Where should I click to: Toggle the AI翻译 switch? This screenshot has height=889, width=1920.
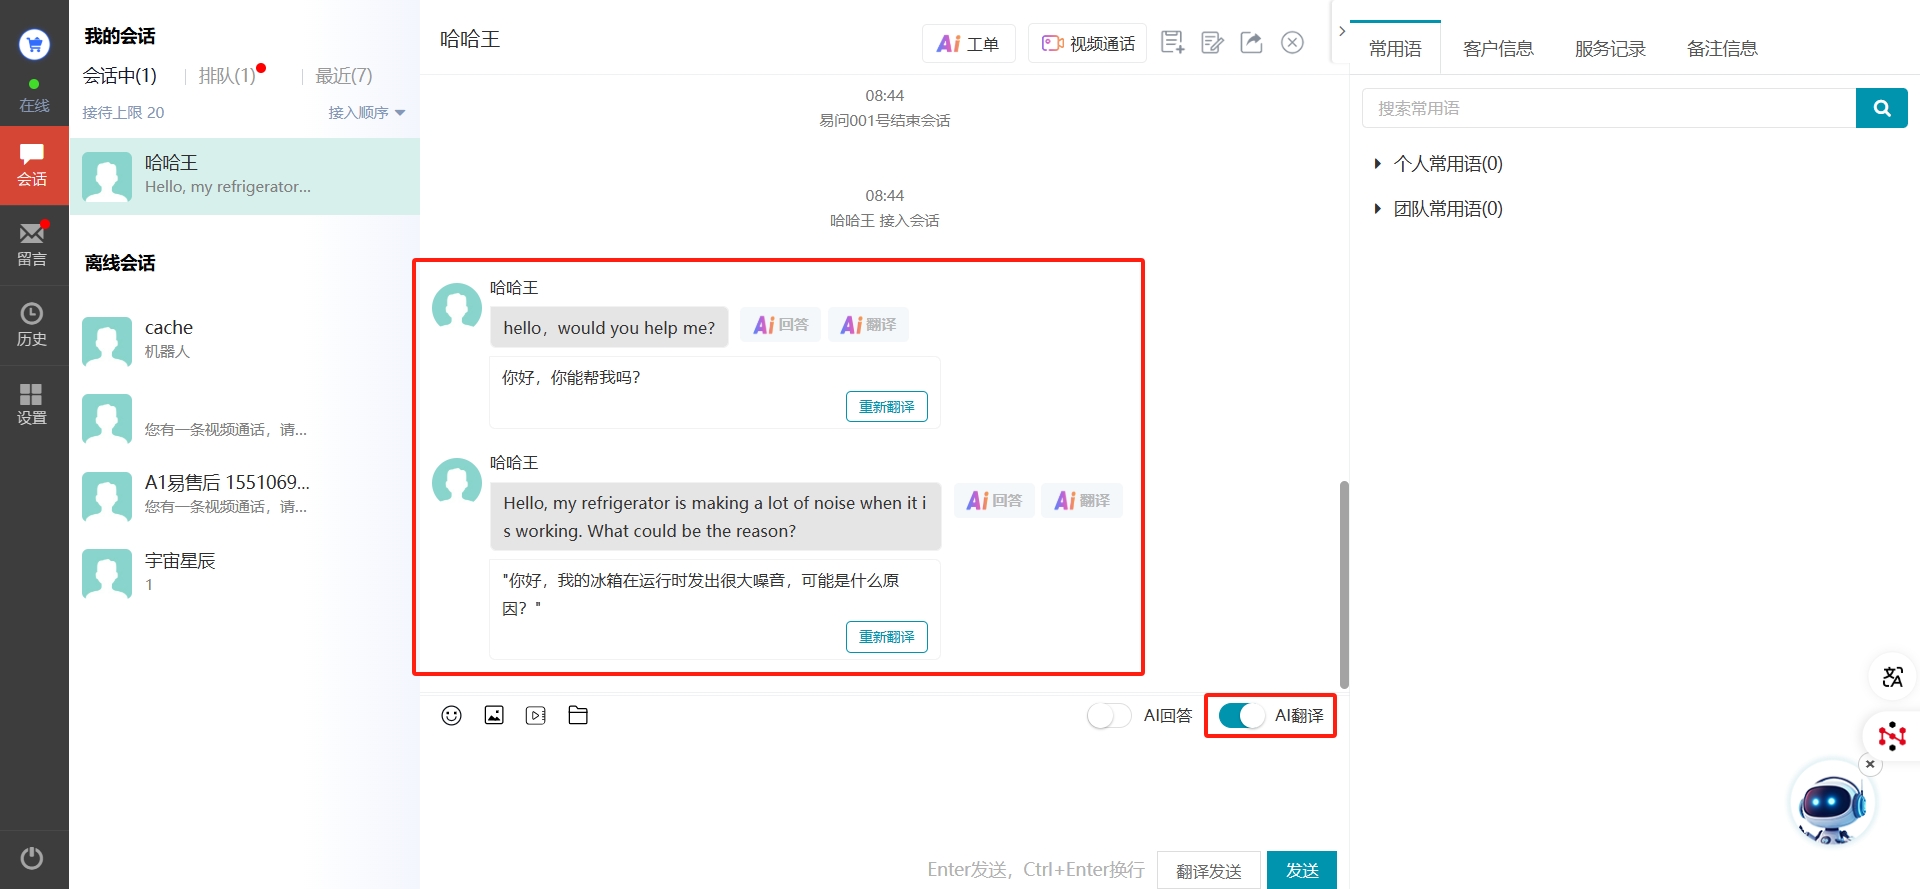pos(1242,716)
